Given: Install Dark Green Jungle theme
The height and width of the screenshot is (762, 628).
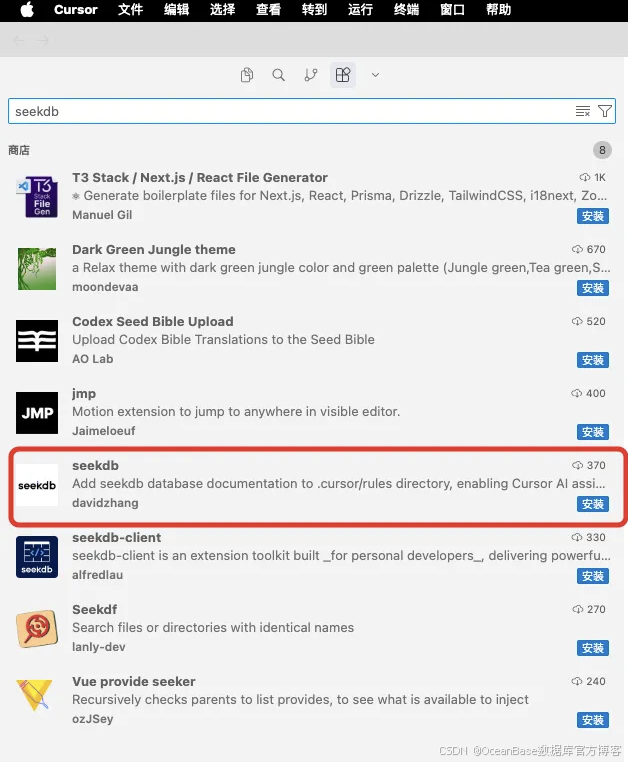Looking at the screenshot, I should point(593,288).
